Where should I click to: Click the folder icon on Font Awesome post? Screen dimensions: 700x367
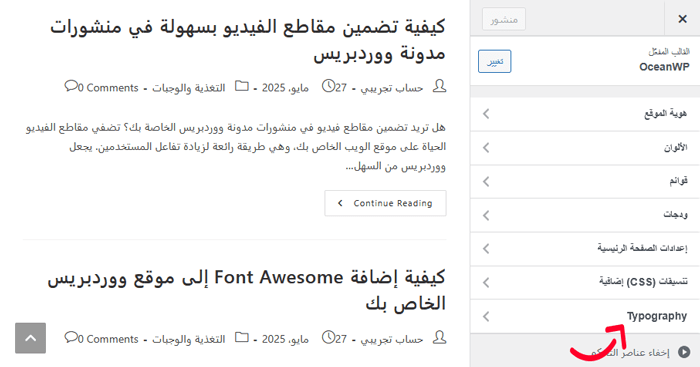(242, 337)
